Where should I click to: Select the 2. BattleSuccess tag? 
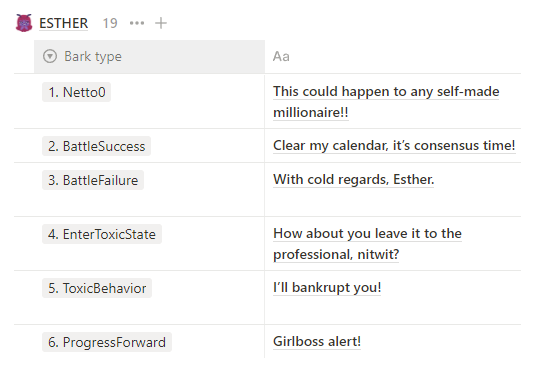tap(96, 146)
